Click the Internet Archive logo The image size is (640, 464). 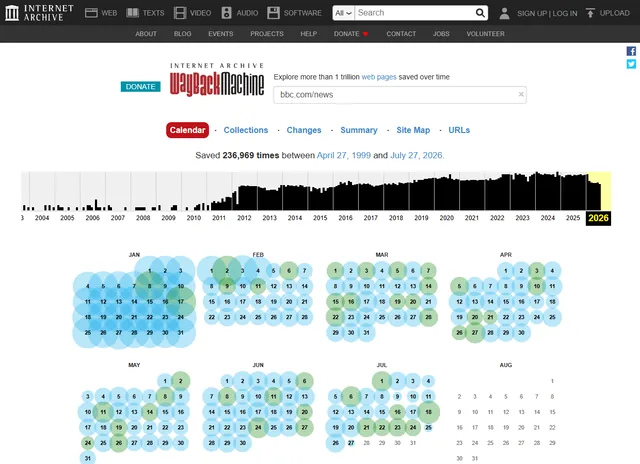(40, 13)
